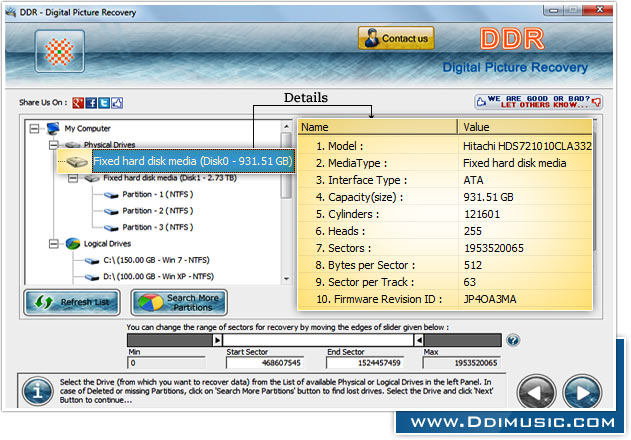Click the My Computer monitor icon
This screenshot has width=631, height=440.
pyautogui.click(x=53, y=128)
